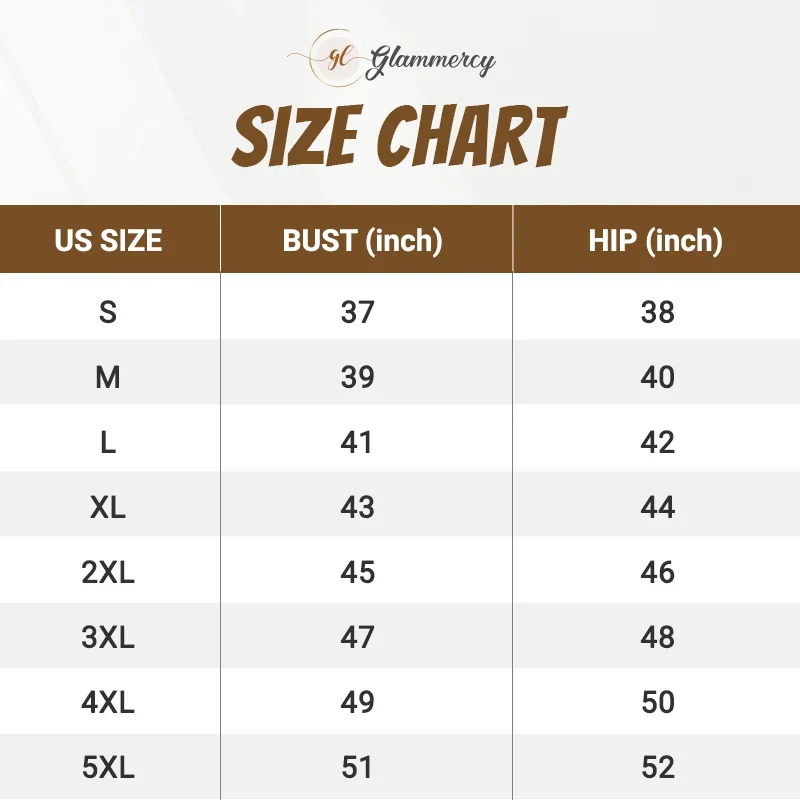Click the L size row label

(108, 442)
